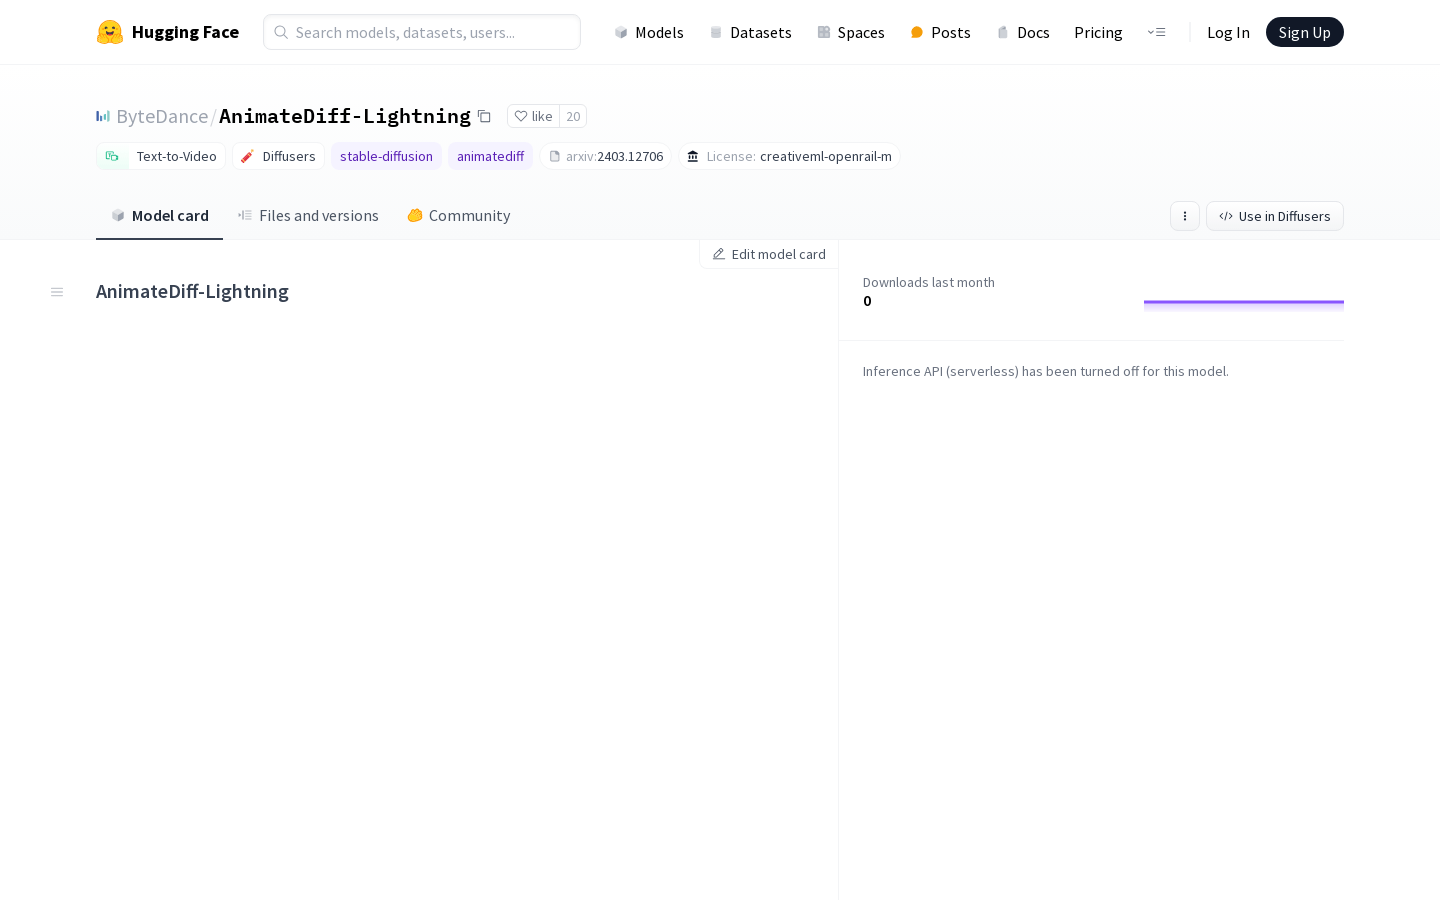Focus the search models, datasets, users field
Viewport: 1440px width, 900px height.
coord(422,32)
